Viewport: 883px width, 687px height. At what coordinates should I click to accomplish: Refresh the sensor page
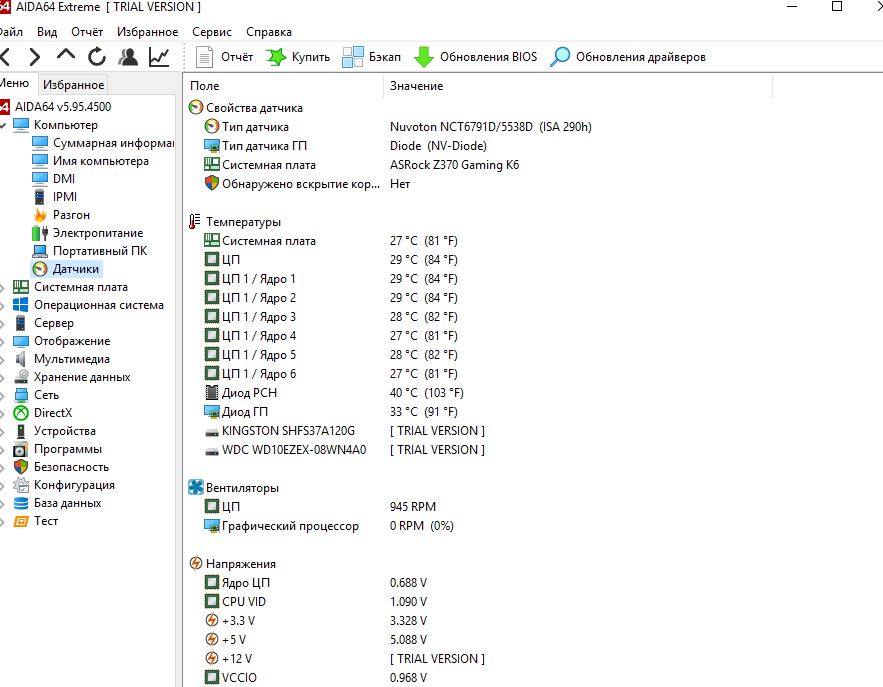97,57
